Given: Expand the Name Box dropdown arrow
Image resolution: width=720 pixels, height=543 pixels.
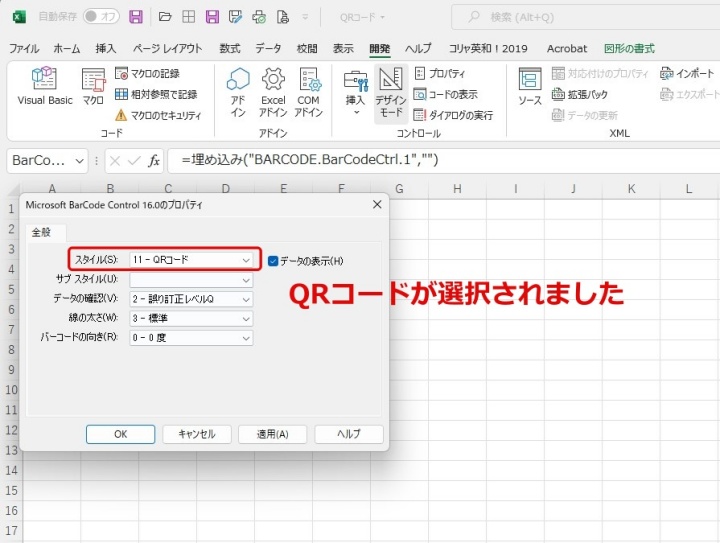Looking at the screenshot, I should click(79, 161).
